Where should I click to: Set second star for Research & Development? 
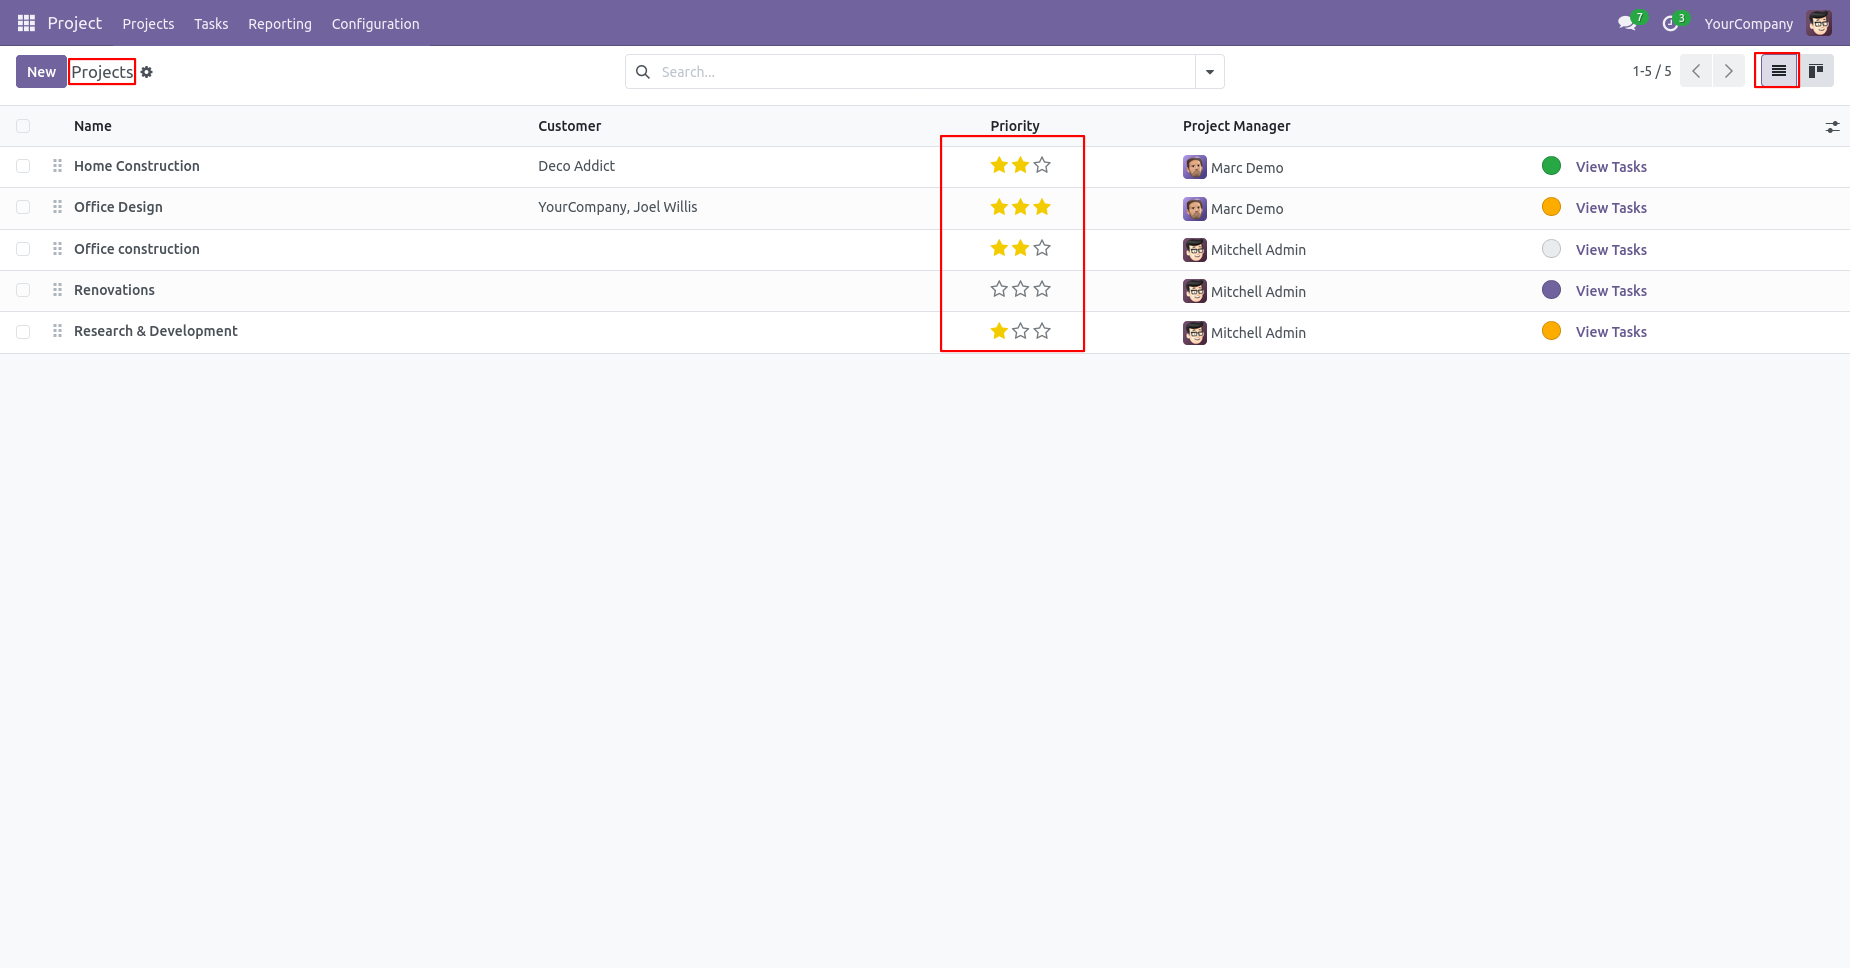(x=1020, y=331)
